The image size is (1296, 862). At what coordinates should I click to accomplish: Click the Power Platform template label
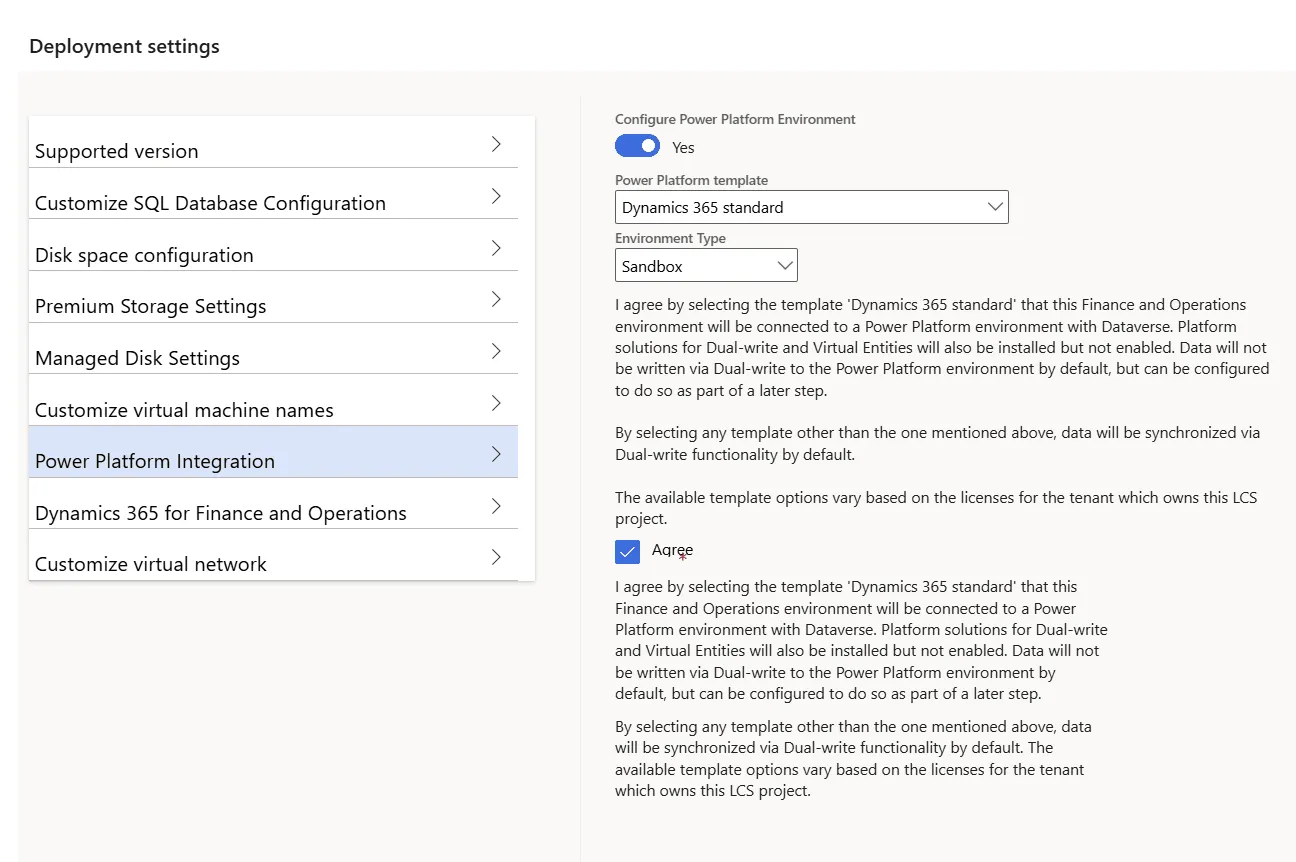(x=691, y=181)
